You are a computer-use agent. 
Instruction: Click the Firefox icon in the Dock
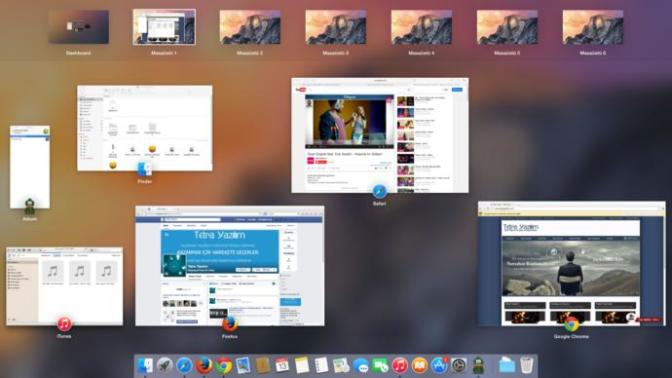(204, 366)
